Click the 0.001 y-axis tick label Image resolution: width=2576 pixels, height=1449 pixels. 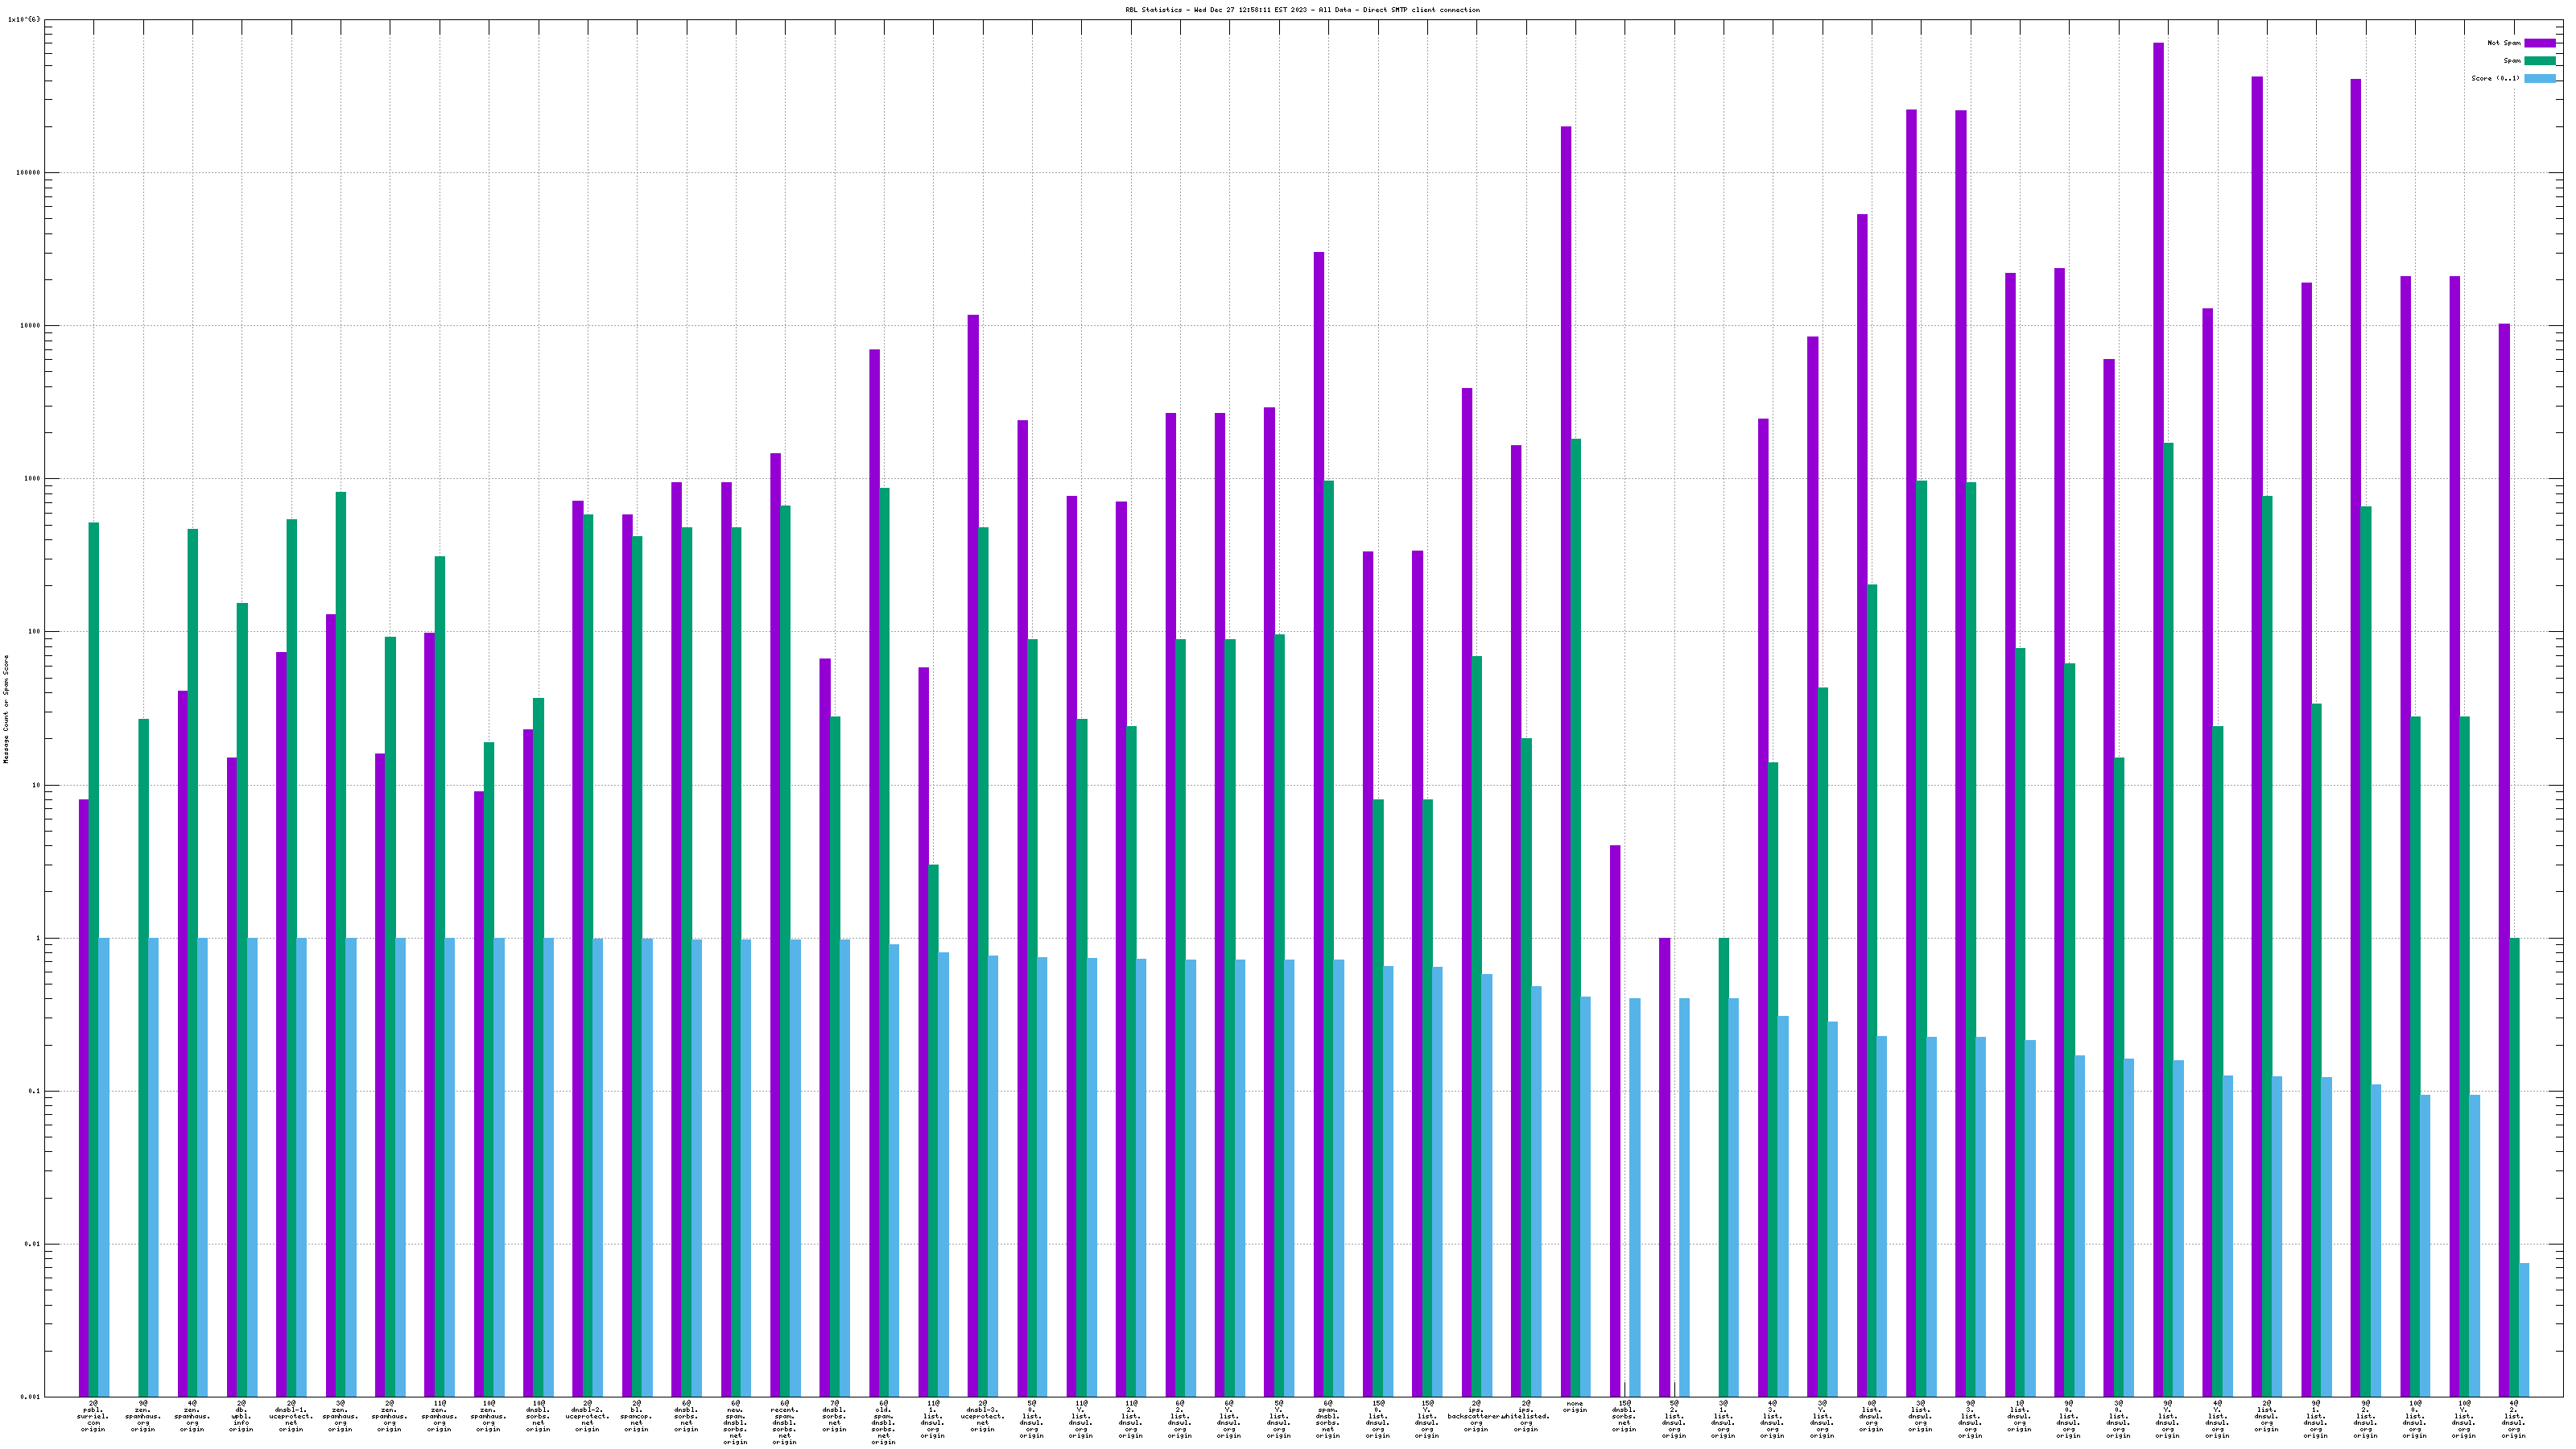tap(30, 1397)
